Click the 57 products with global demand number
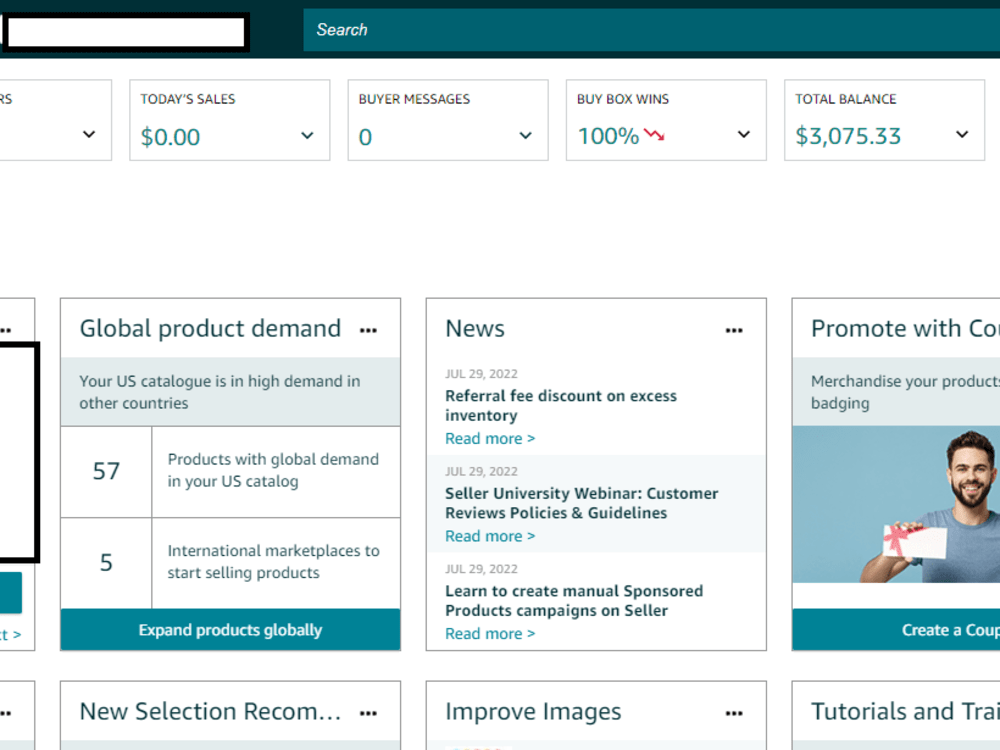1000x750 pixels. point(106,471)
